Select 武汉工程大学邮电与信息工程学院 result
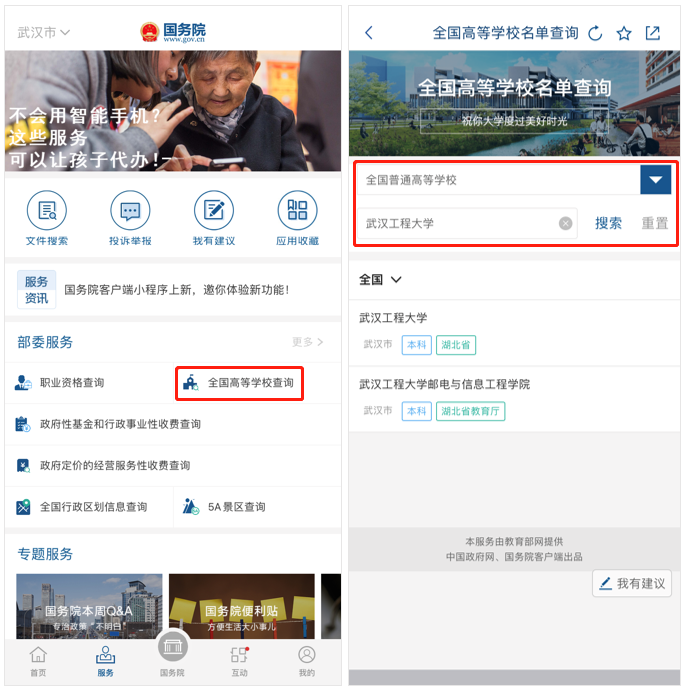Image resolution: width=686 pixels, height=691 pixels. (514, 399)
